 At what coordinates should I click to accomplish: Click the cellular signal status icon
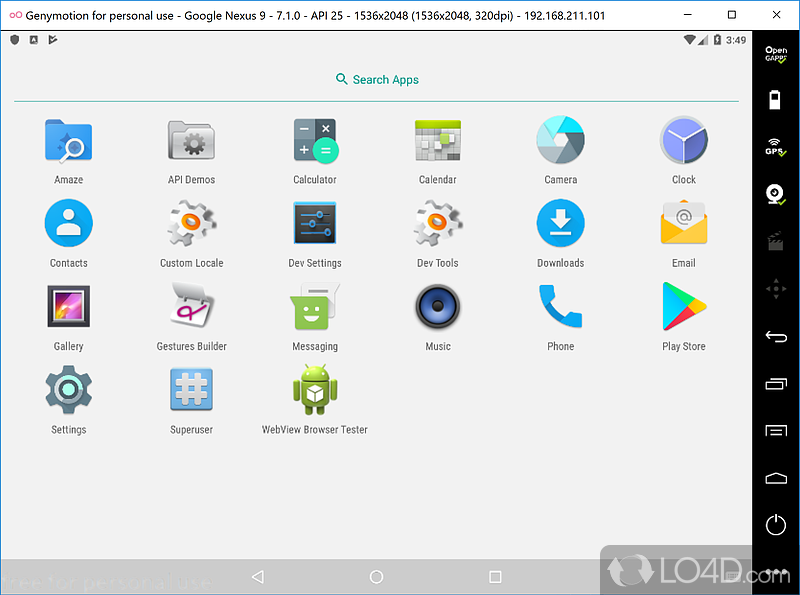703,40
